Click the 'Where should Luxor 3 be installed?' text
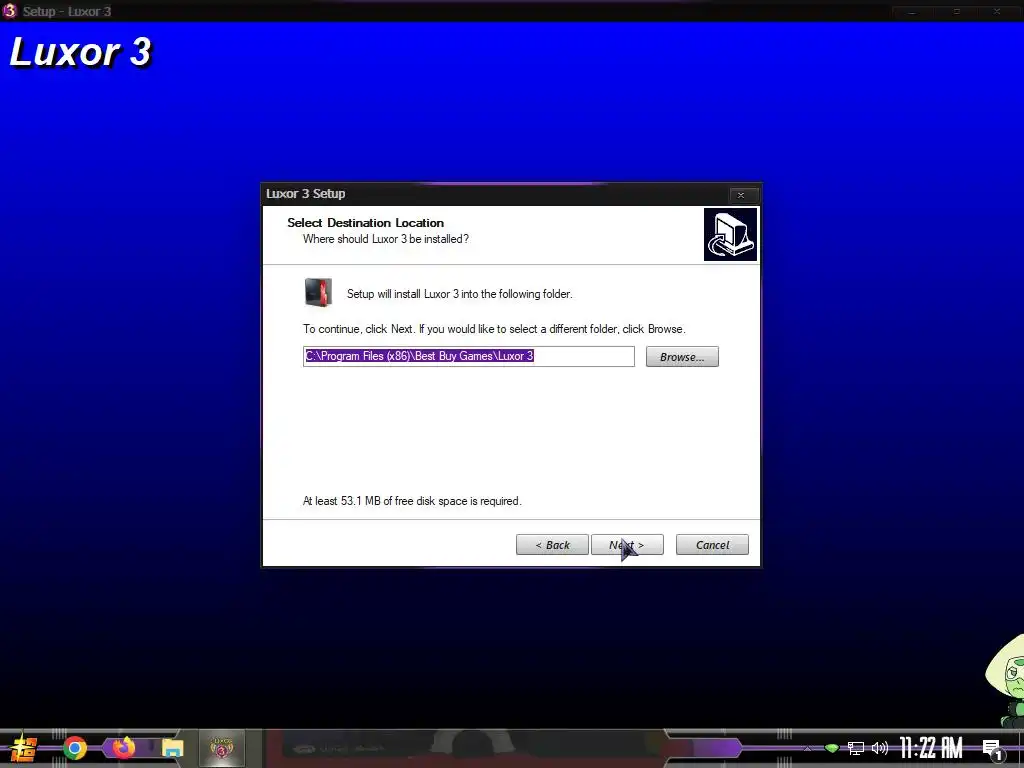 tap(385, 239)
